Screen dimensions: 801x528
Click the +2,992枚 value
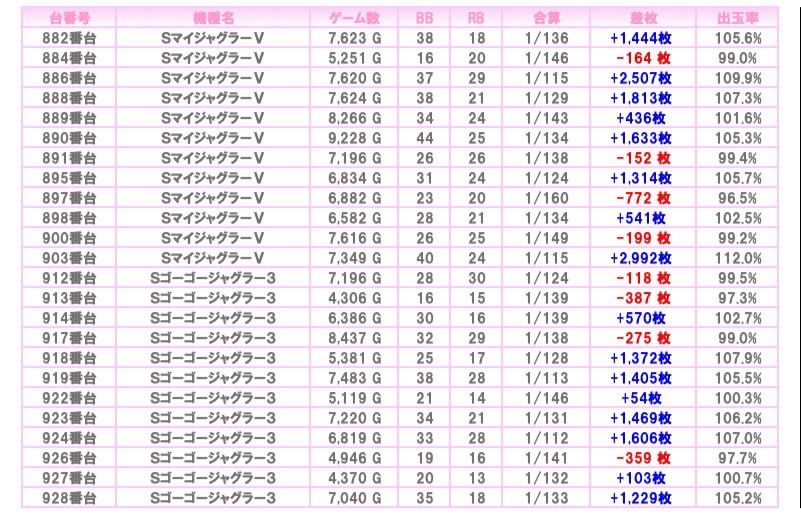tap(641, 258)
